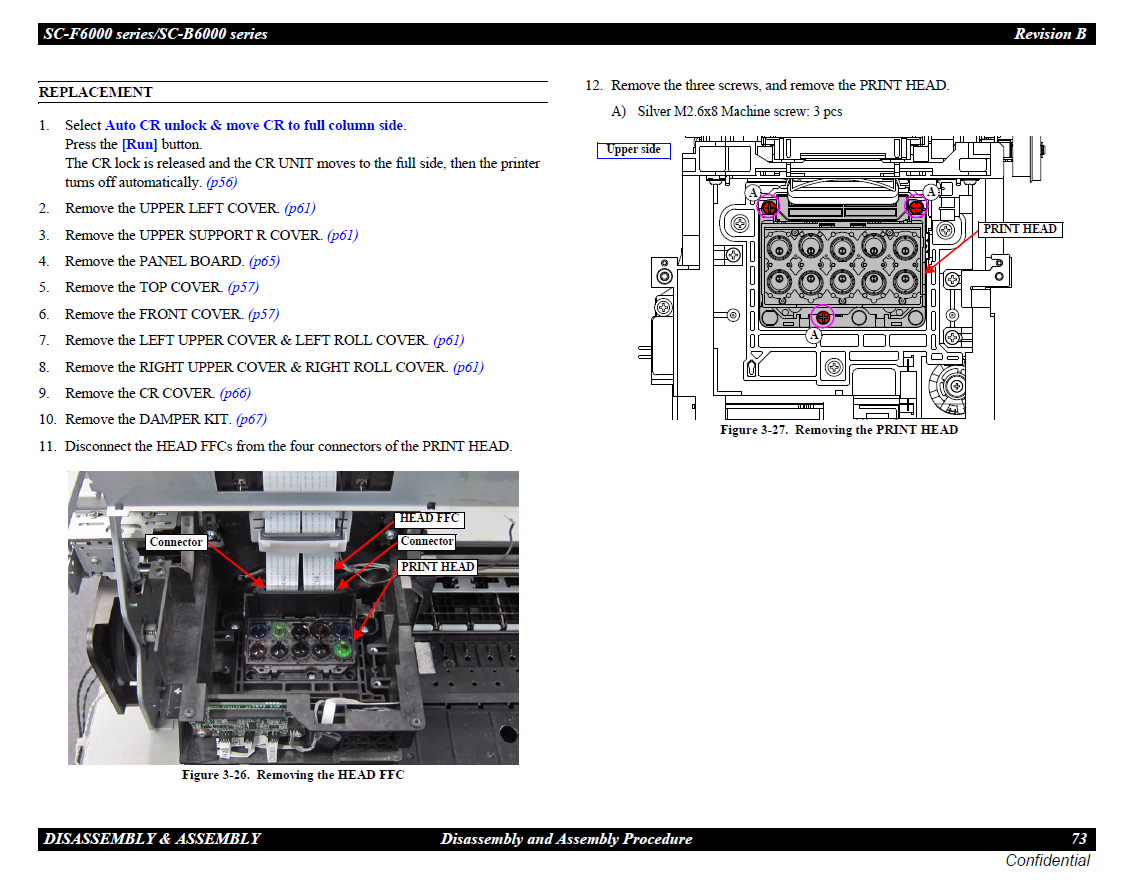Go to p66 for the CR COVER
The image size is (1145, 880).
[x=235, y=393]
